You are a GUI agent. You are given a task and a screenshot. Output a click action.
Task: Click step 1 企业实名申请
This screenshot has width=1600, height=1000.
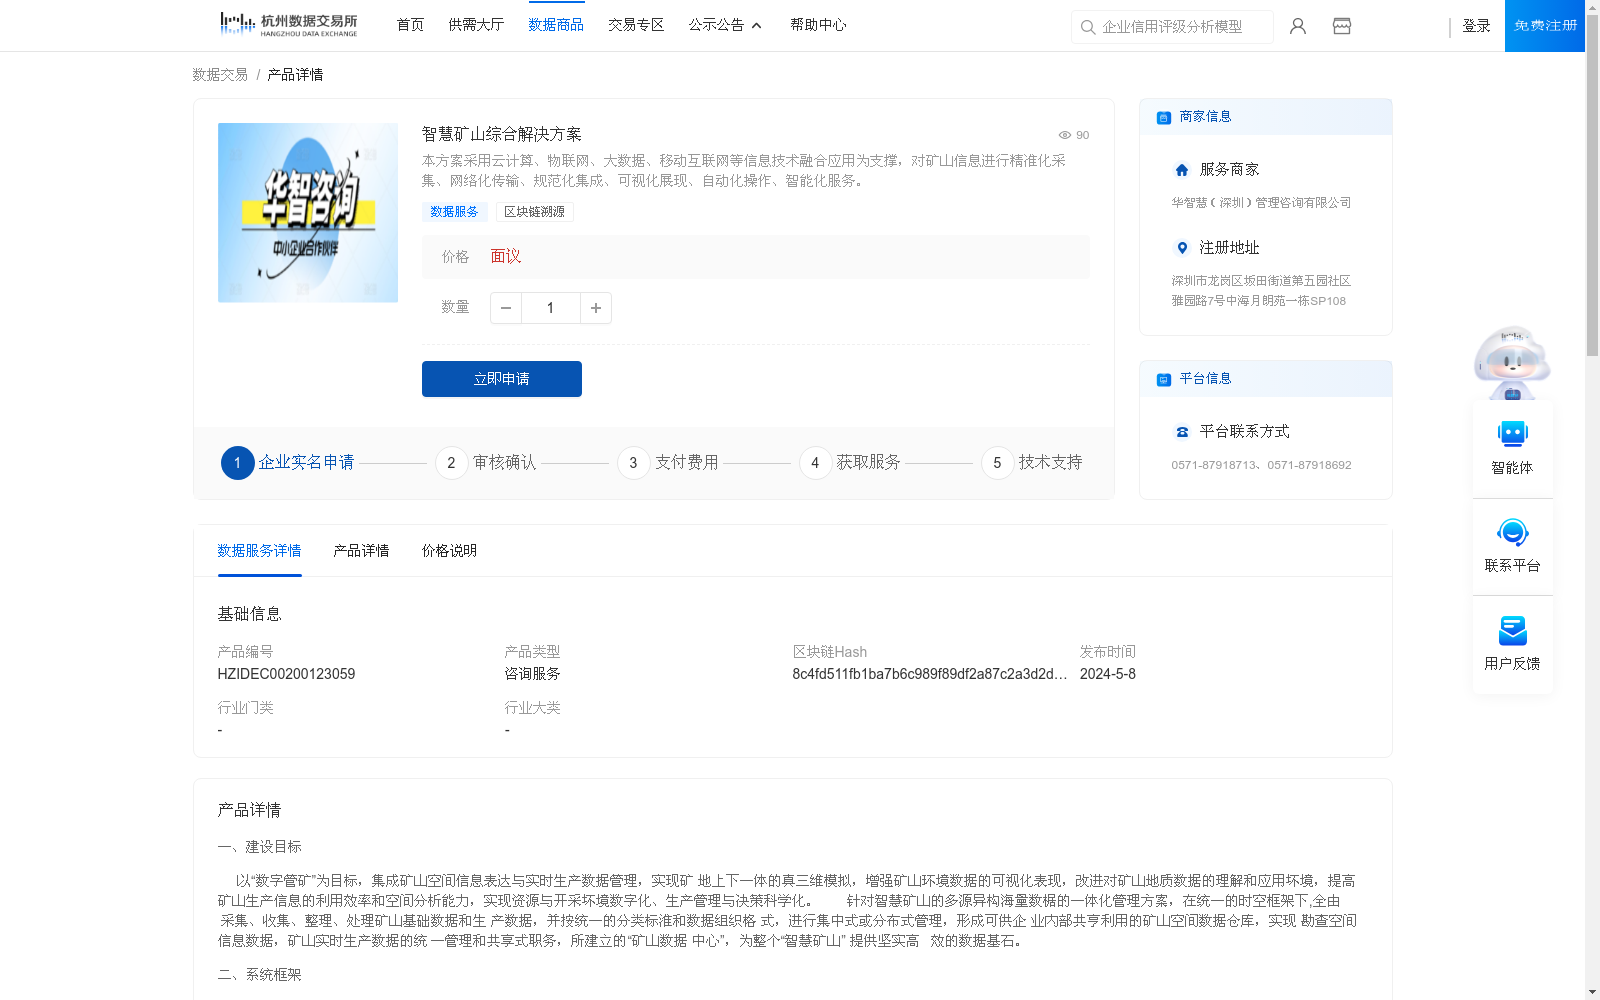[x=288, y=463]
